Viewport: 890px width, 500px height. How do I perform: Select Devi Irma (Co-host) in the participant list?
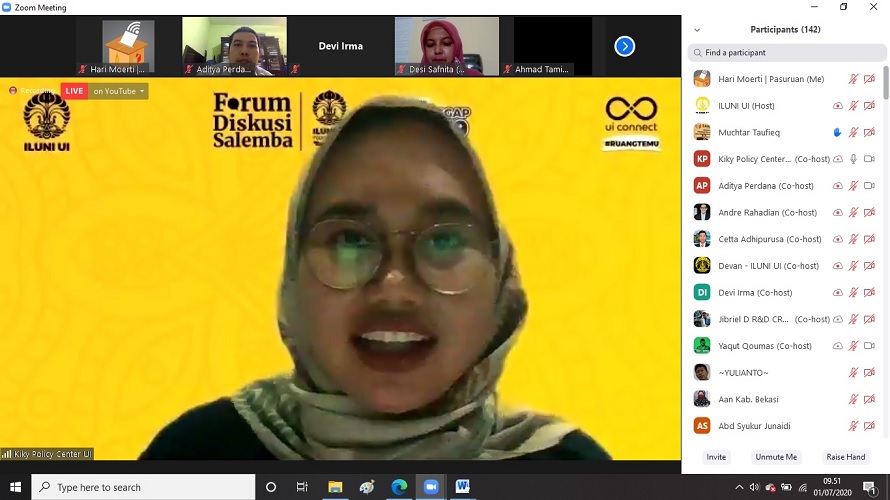pyautogui.click(x=755, y=293)
